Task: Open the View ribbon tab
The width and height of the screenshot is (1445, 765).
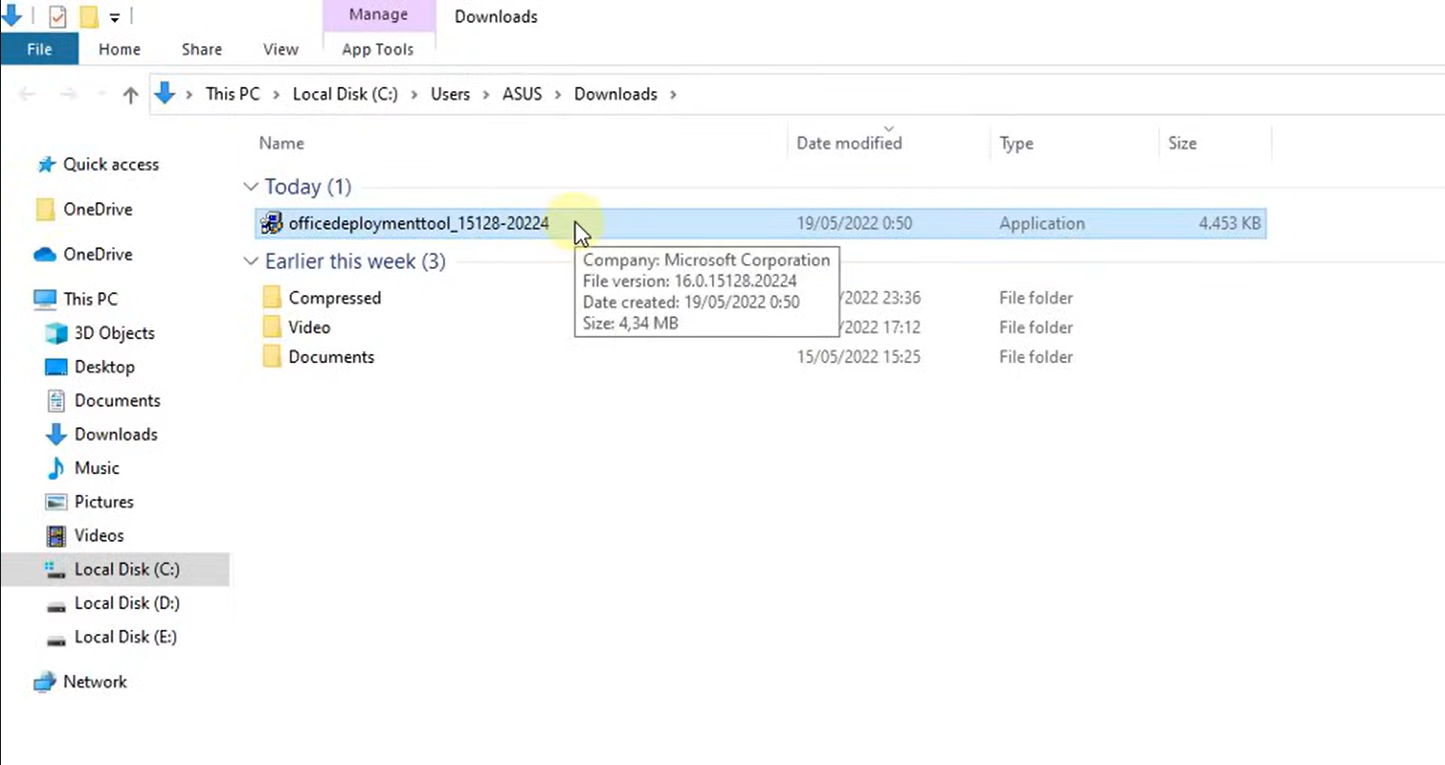Action: pyautogui.click(x=280, y=49)
